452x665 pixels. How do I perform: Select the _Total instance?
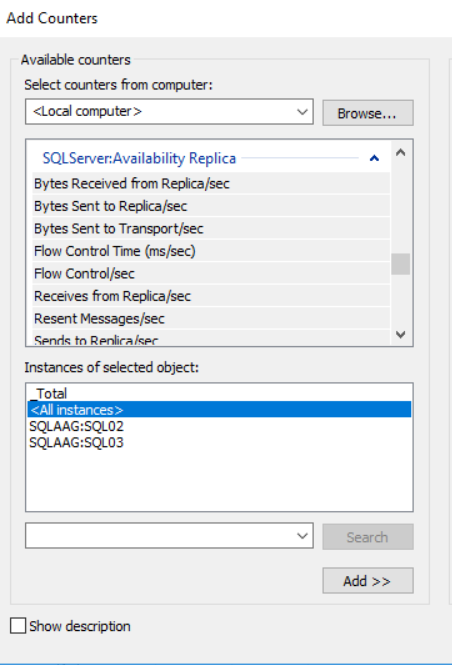219,393
